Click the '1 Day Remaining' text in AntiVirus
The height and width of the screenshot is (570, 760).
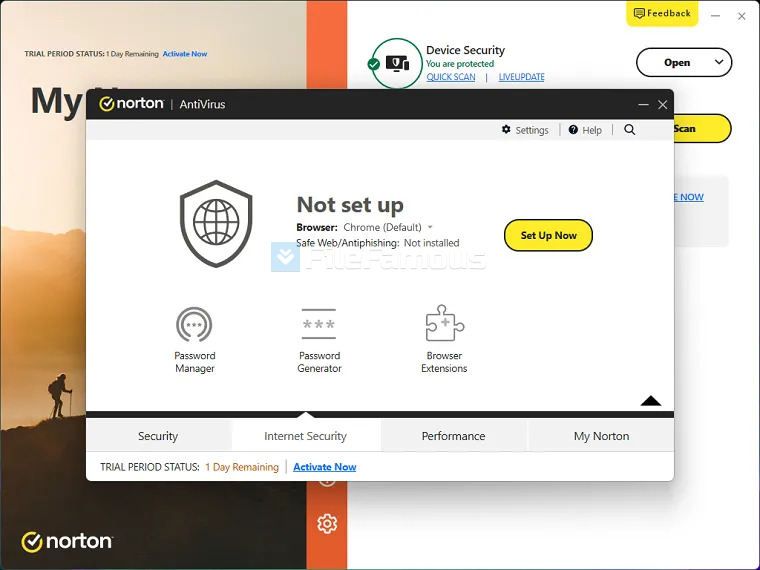coord(242,467)
